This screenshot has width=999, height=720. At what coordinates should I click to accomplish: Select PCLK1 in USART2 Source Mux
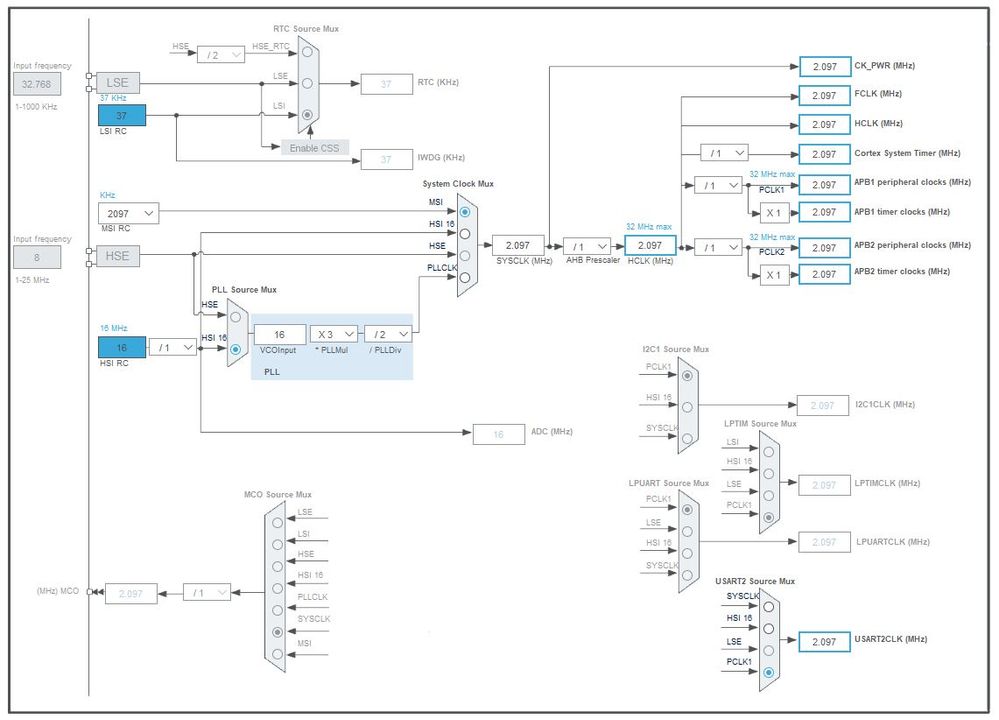(x=769, y=672)
